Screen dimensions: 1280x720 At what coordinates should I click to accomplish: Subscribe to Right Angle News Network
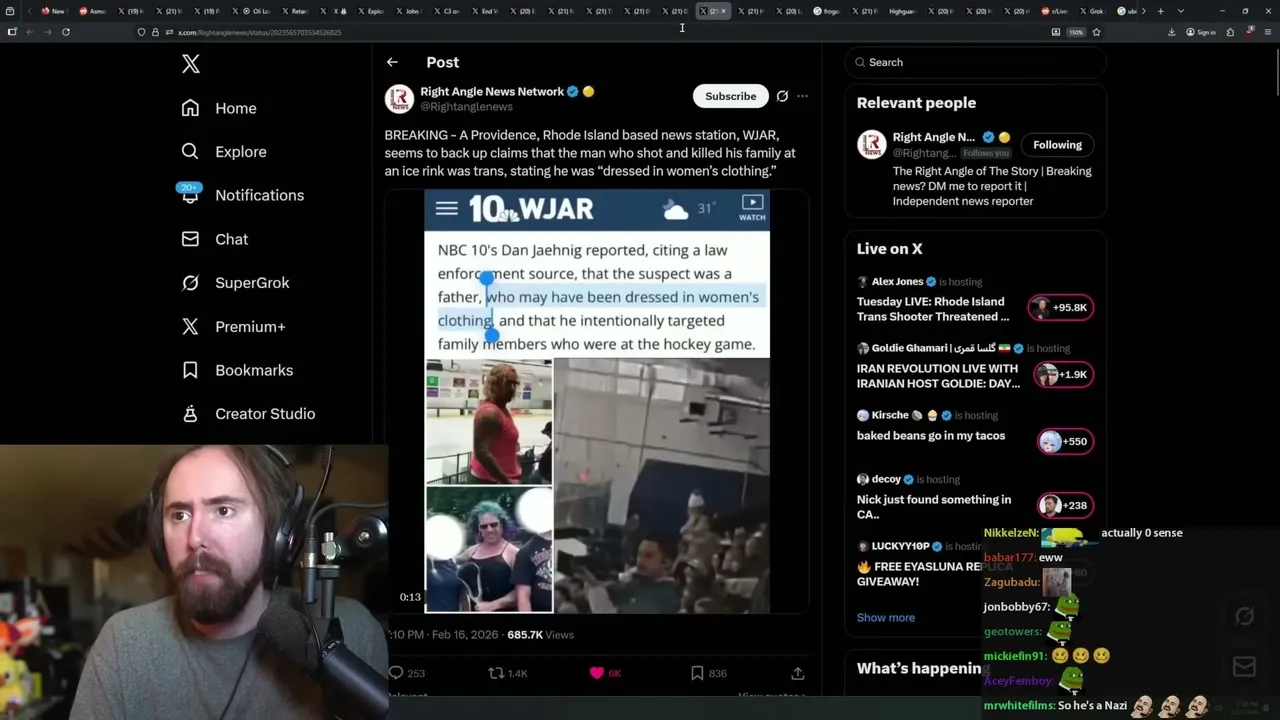tap(730, 96)
